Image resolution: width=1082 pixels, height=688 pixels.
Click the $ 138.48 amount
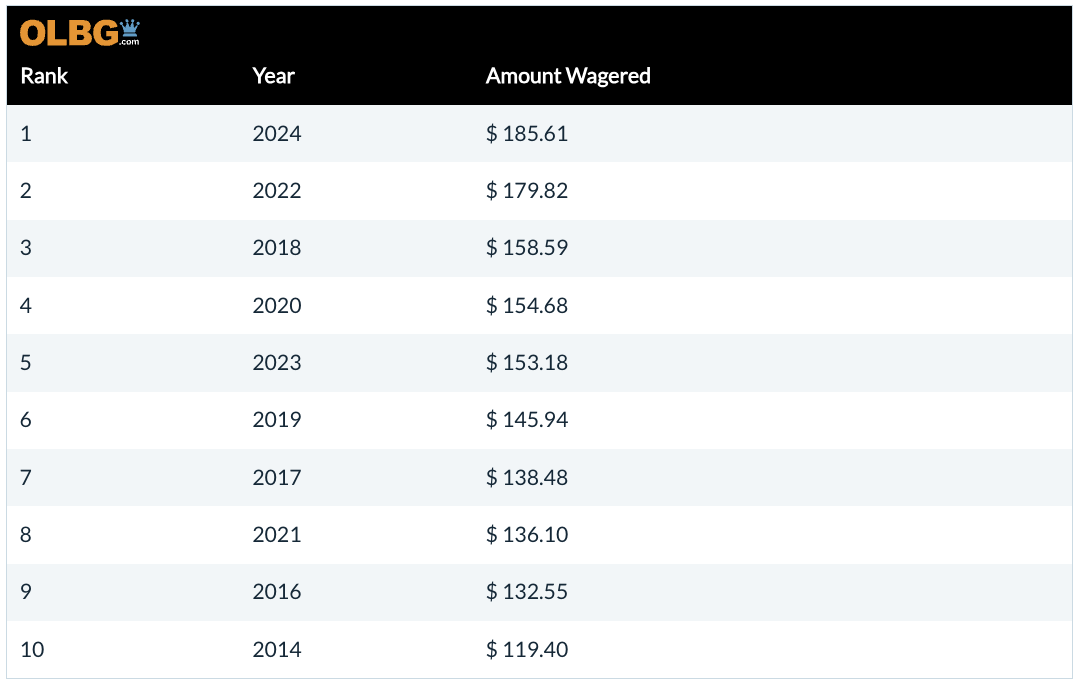tap(527, 477)
